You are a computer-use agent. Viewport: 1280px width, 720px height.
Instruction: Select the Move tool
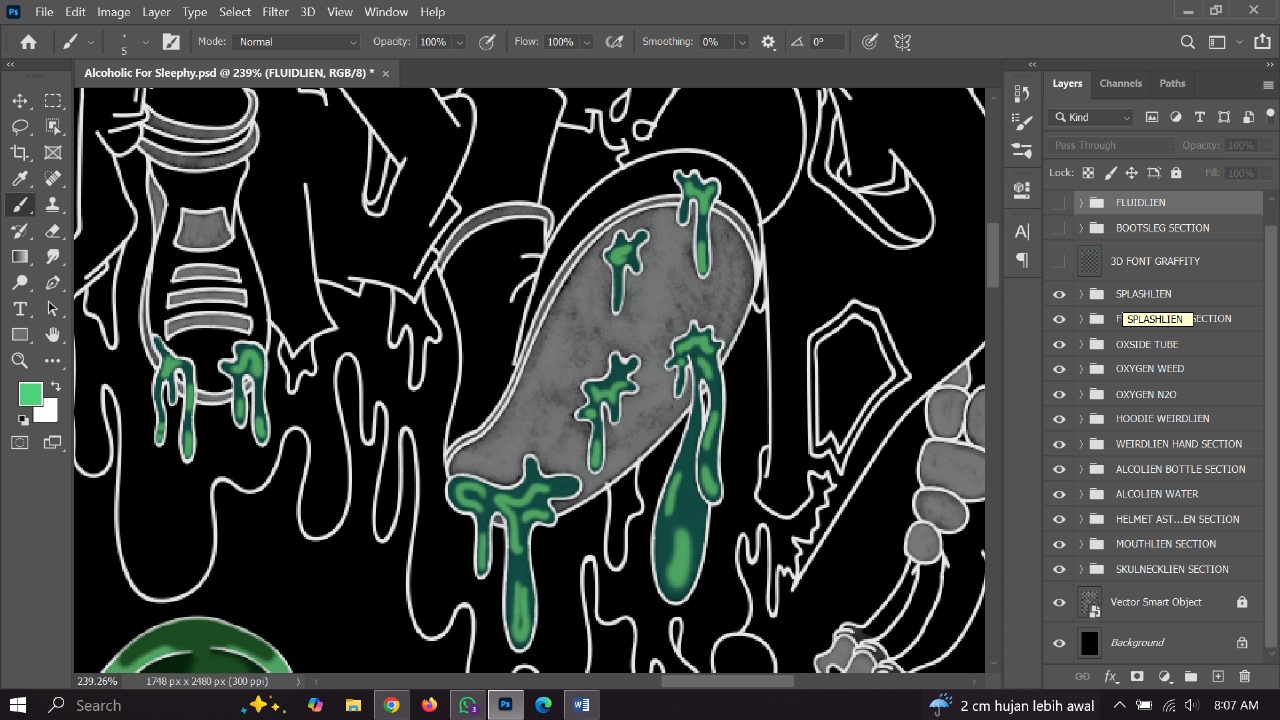pyautogui.click(x=20, y=100)
